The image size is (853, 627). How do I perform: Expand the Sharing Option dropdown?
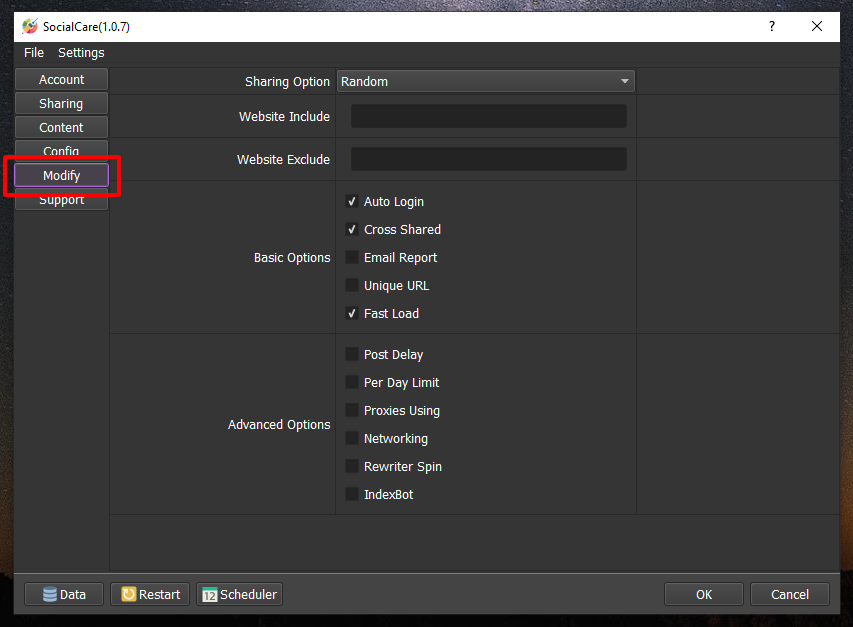485,82
